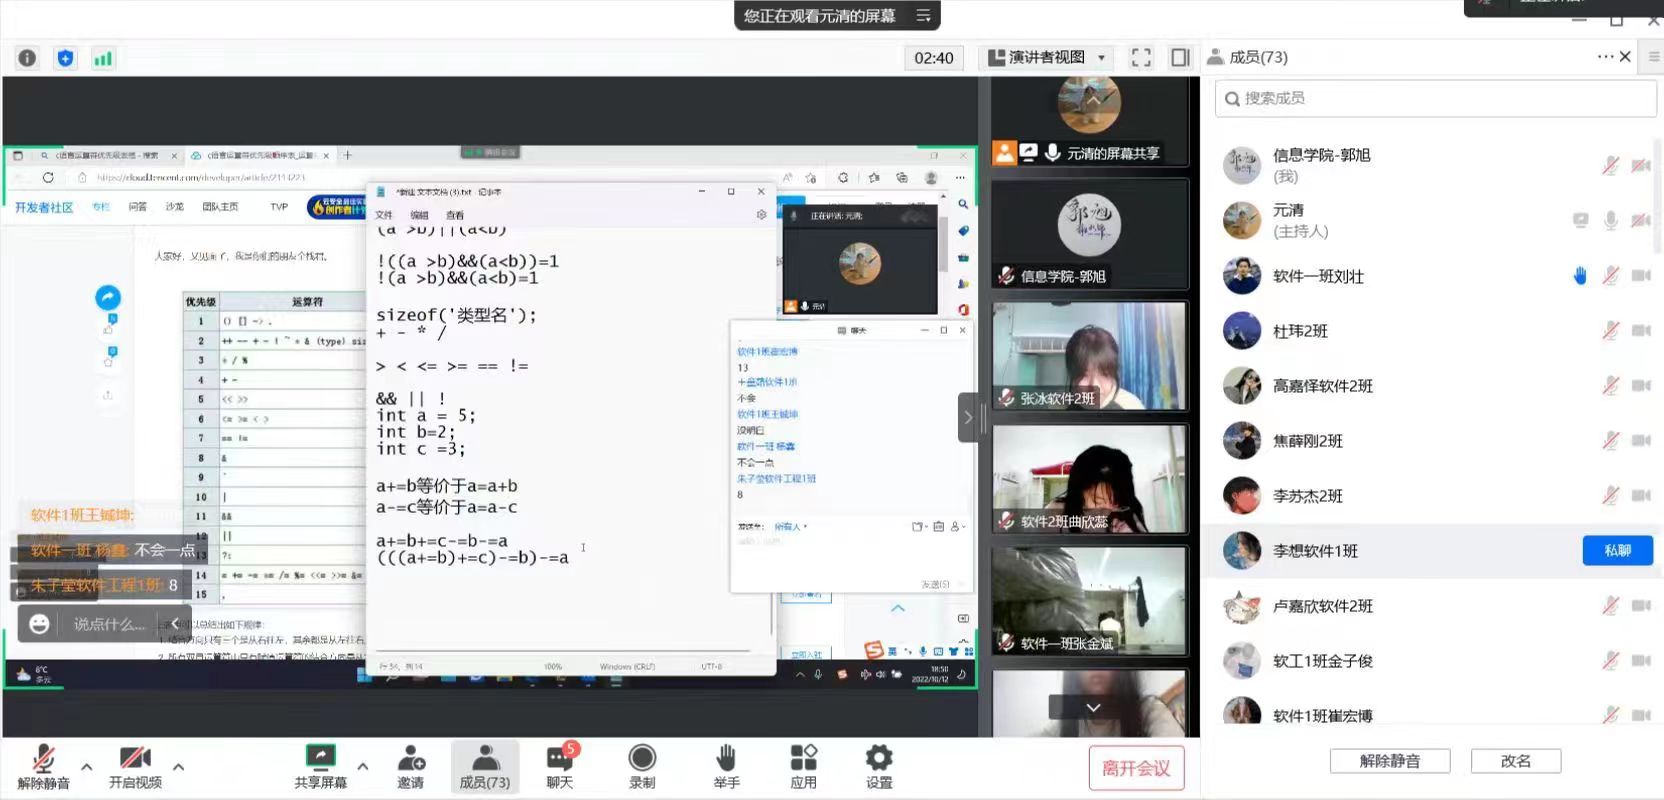Turn on camera with 开启视频
Viewport: 1664px width, 800px height.
click(x=135, y=766)
